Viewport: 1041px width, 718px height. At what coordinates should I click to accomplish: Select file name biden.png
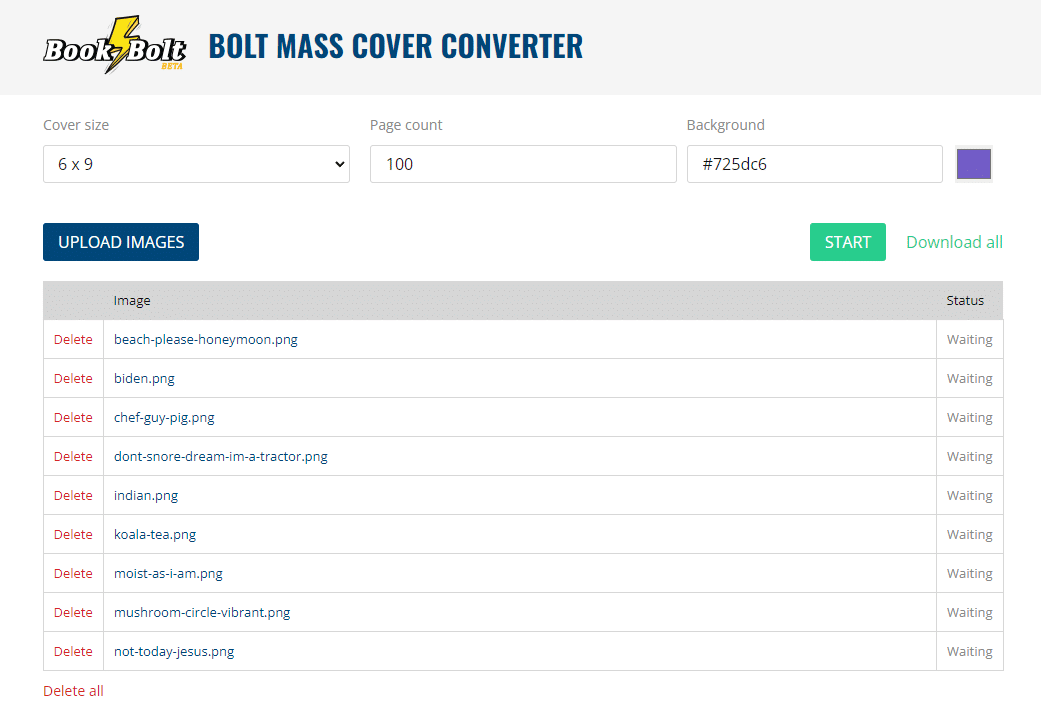tap(144, 379)
